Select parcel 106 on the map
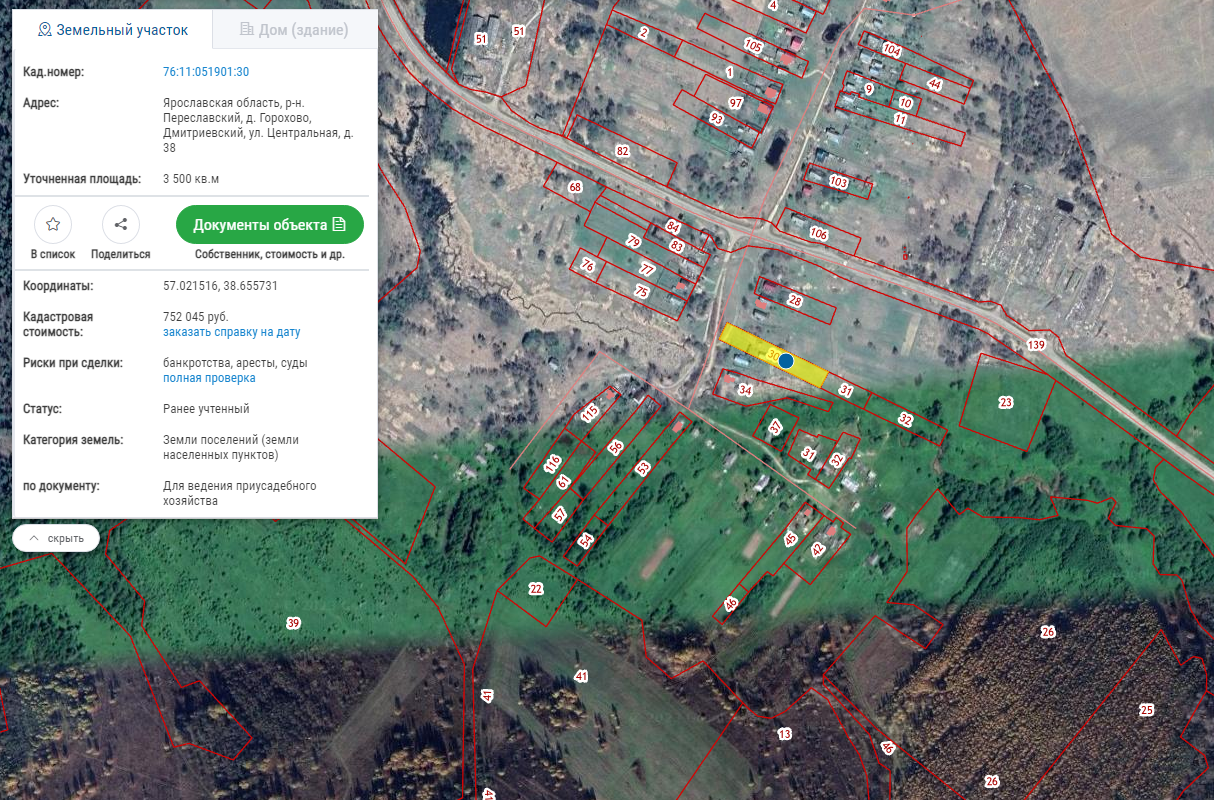Image resolution: width=1214 pixels, height=800 pixels. [x=819, y=234]
